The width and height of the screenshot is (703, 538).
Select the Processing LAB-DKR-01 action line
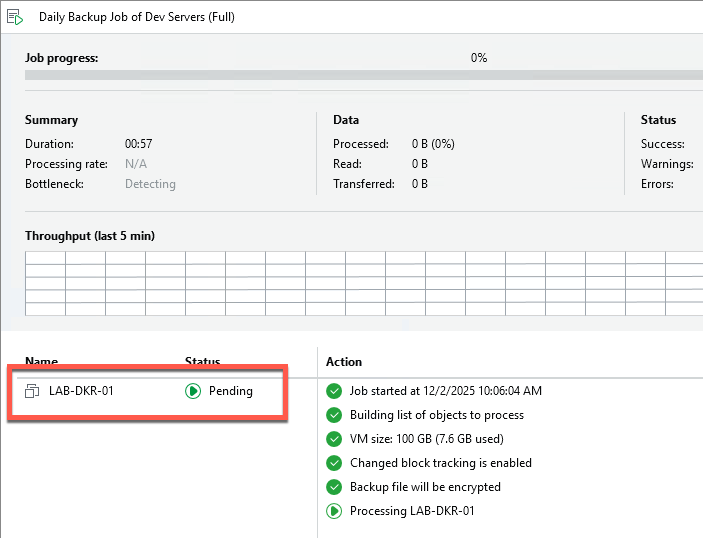pyautogui.click(x=411, y=511)
